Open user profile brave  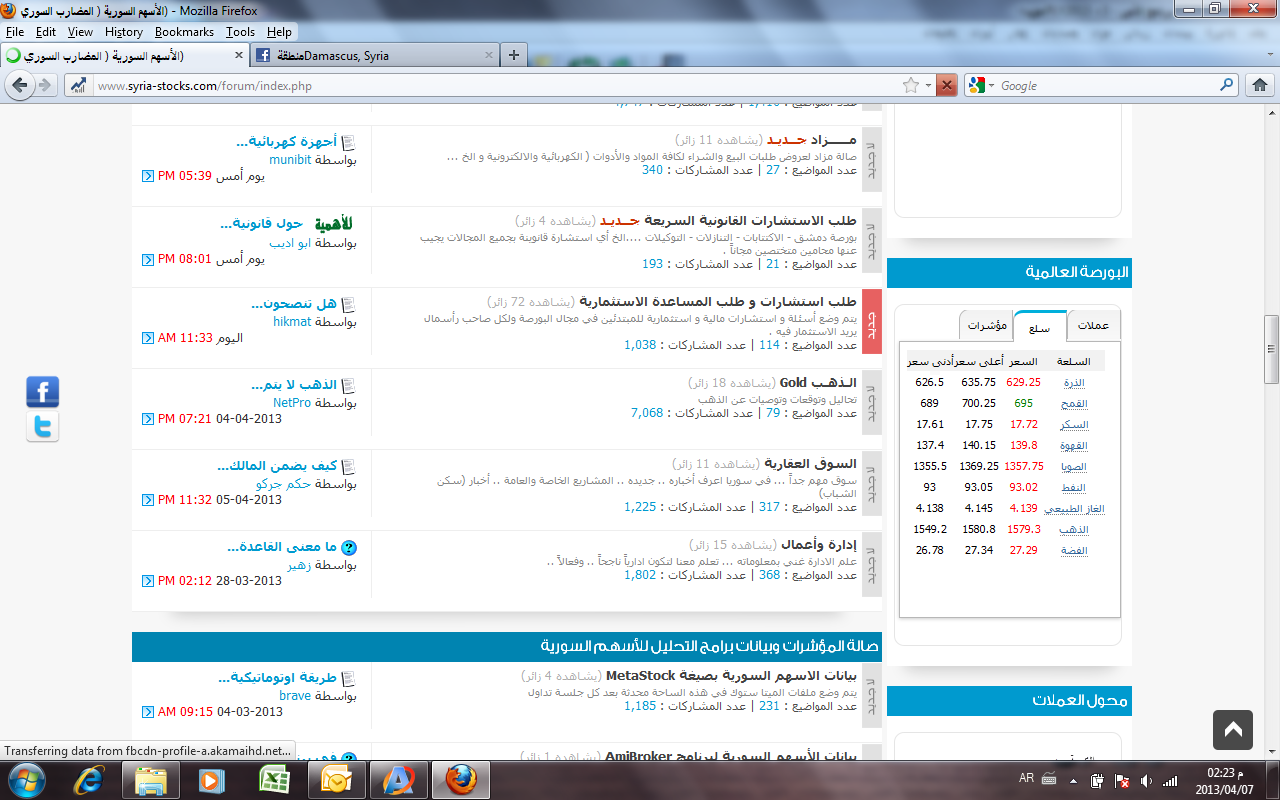tap(295, 696)
